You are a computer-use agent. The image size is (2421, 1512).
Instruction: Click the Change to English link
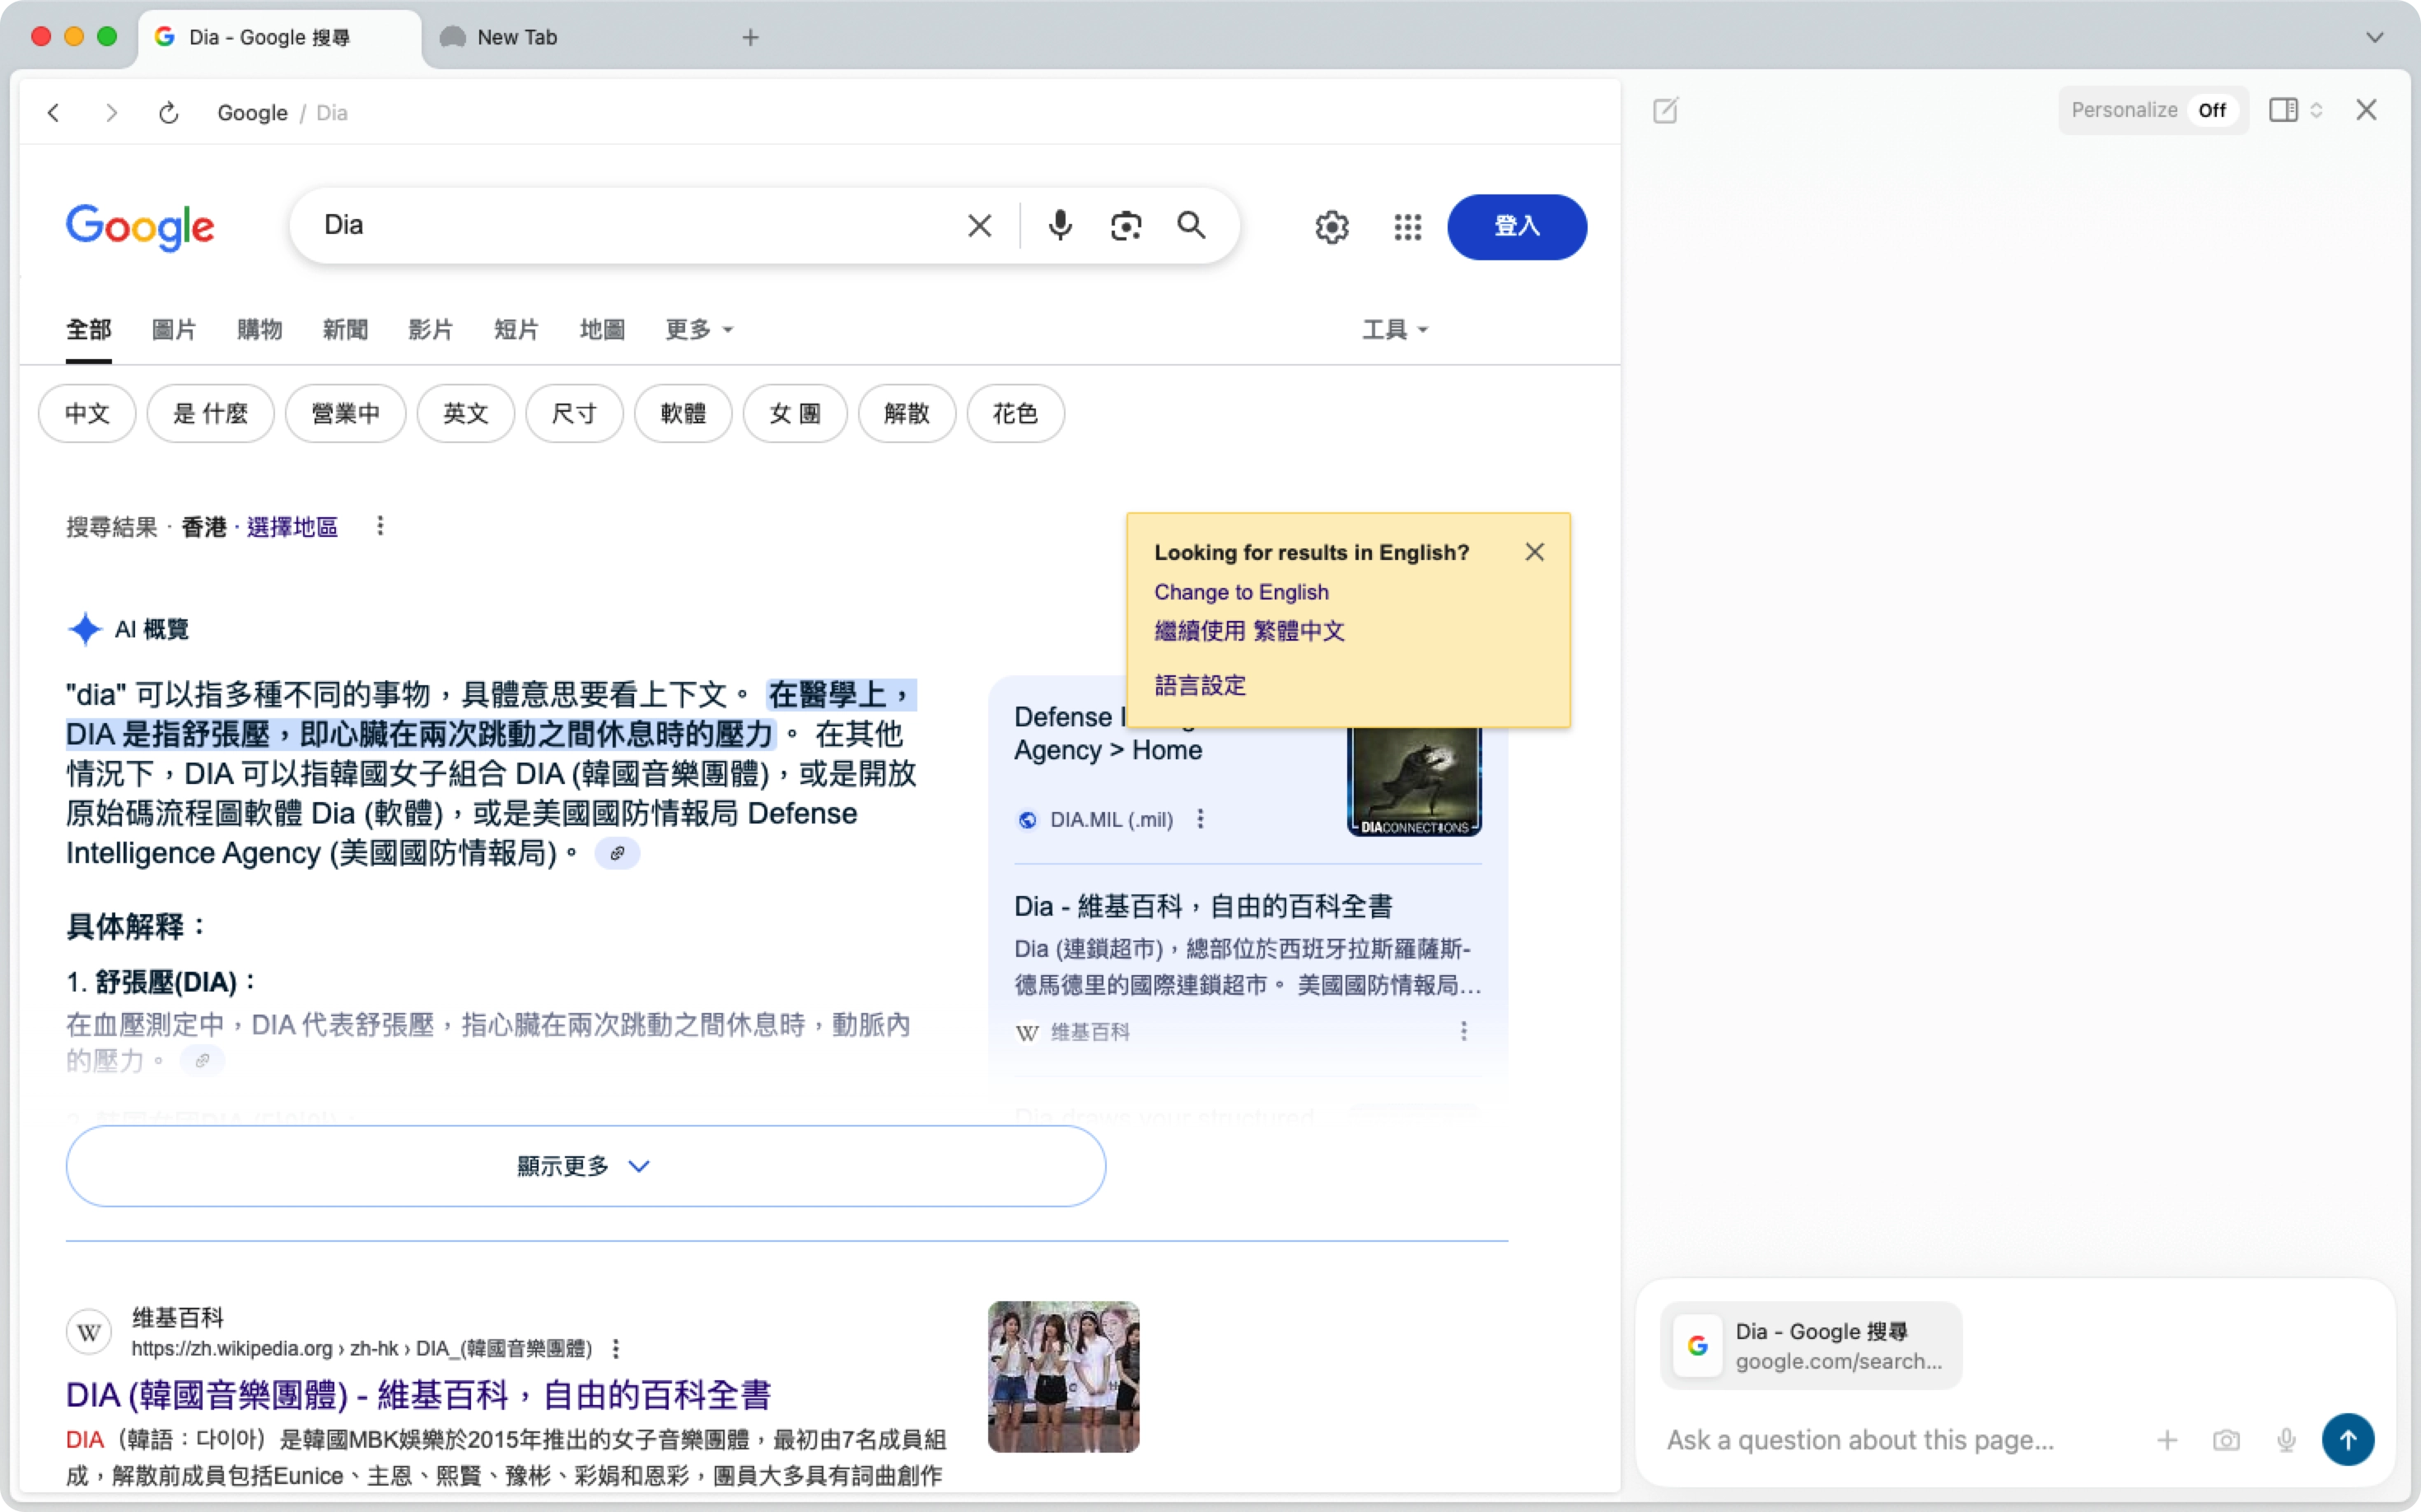1241,592
